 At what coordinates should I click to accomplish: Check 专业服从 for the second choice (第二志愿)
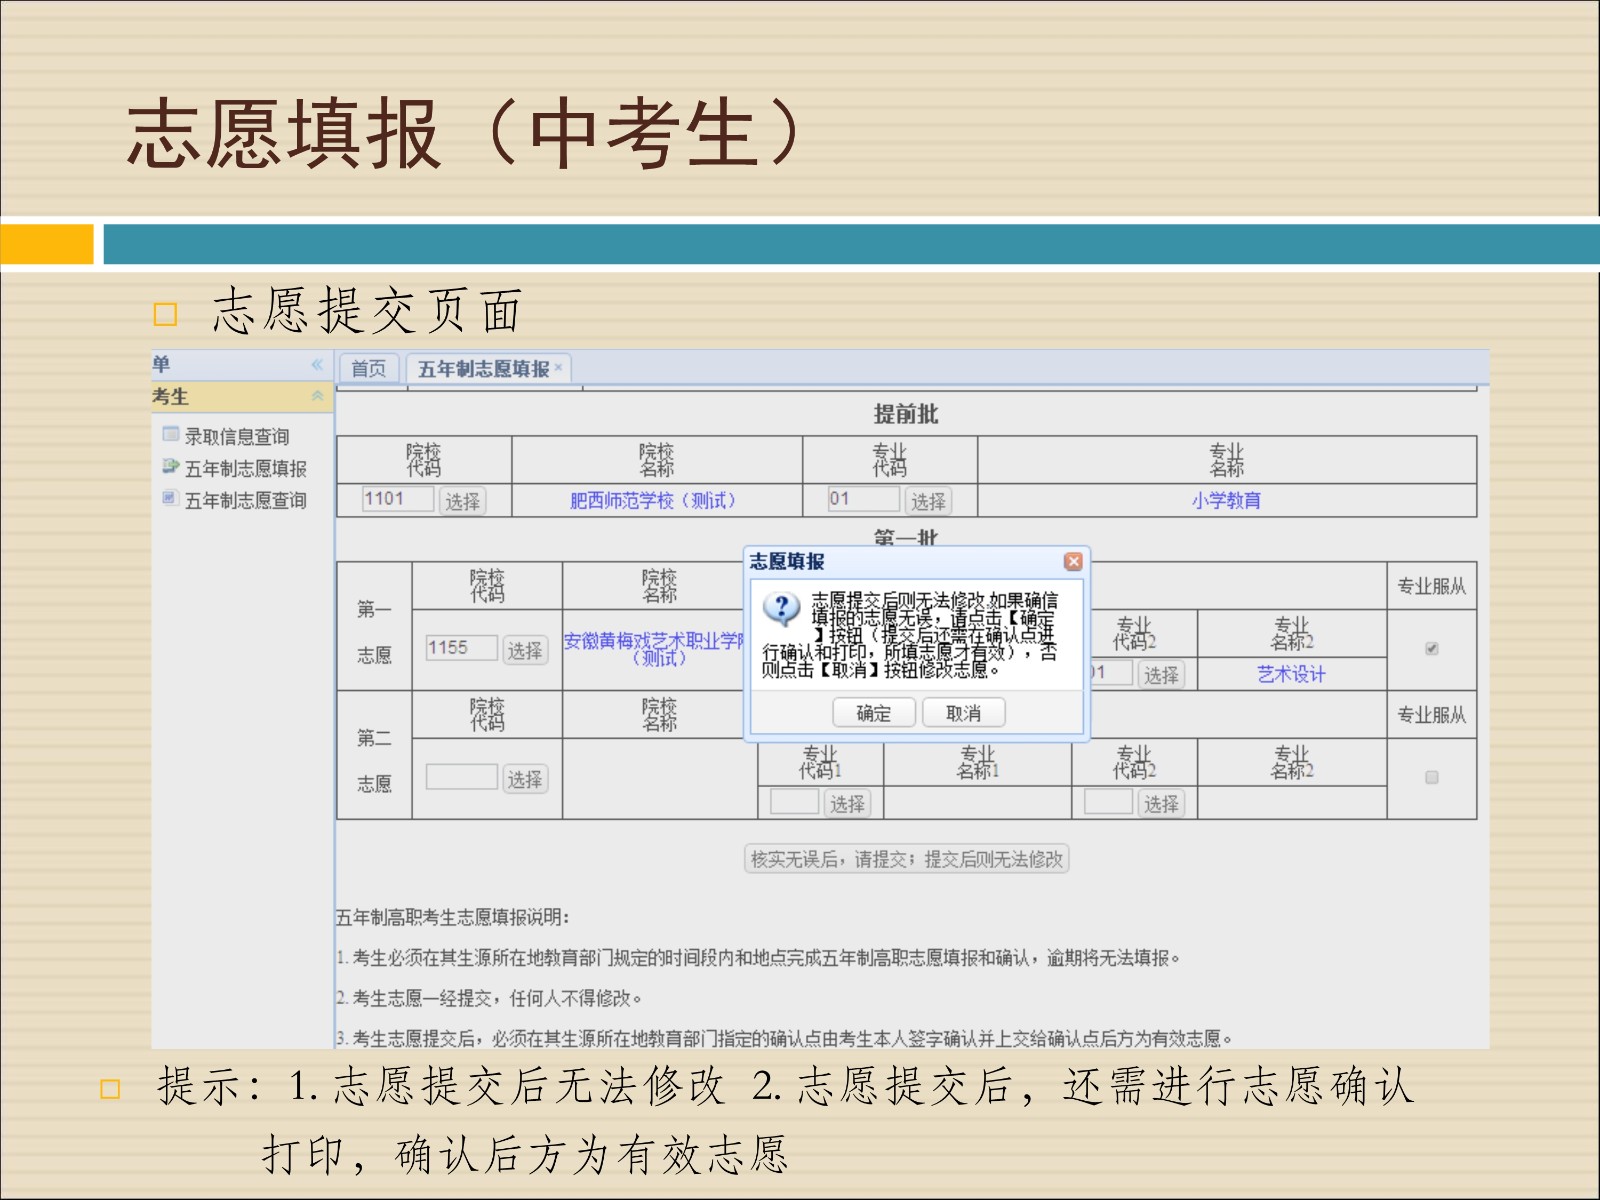point(1431,777)
